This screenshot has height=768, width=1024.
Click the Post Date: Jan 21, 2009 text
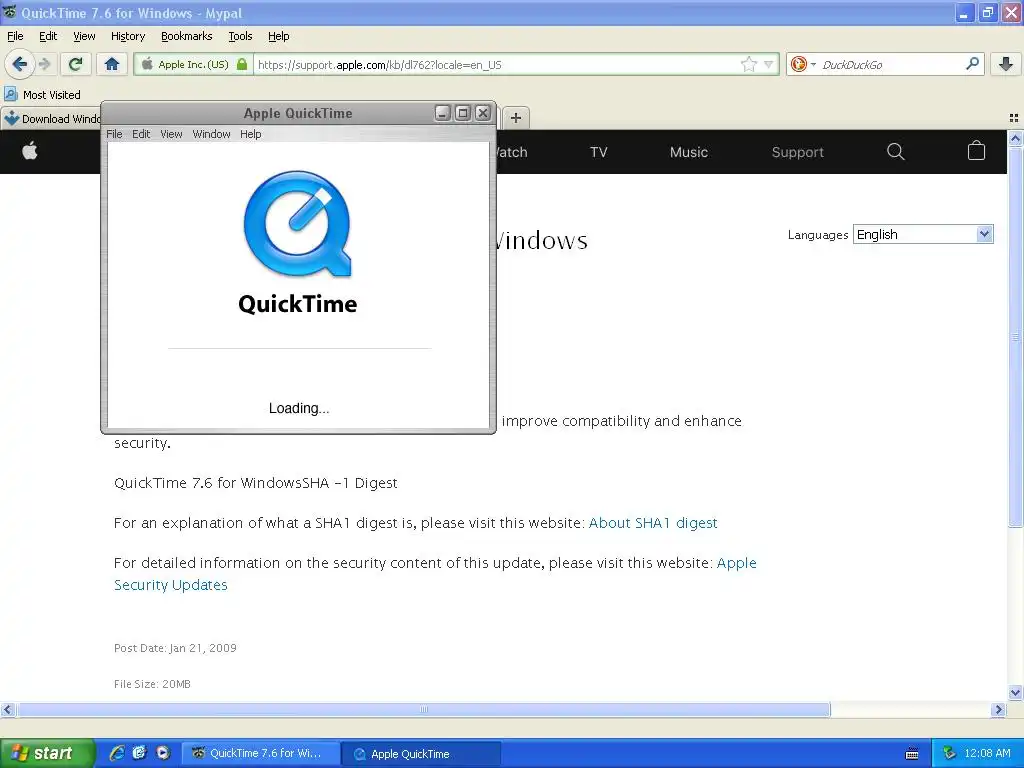[175, 648]
